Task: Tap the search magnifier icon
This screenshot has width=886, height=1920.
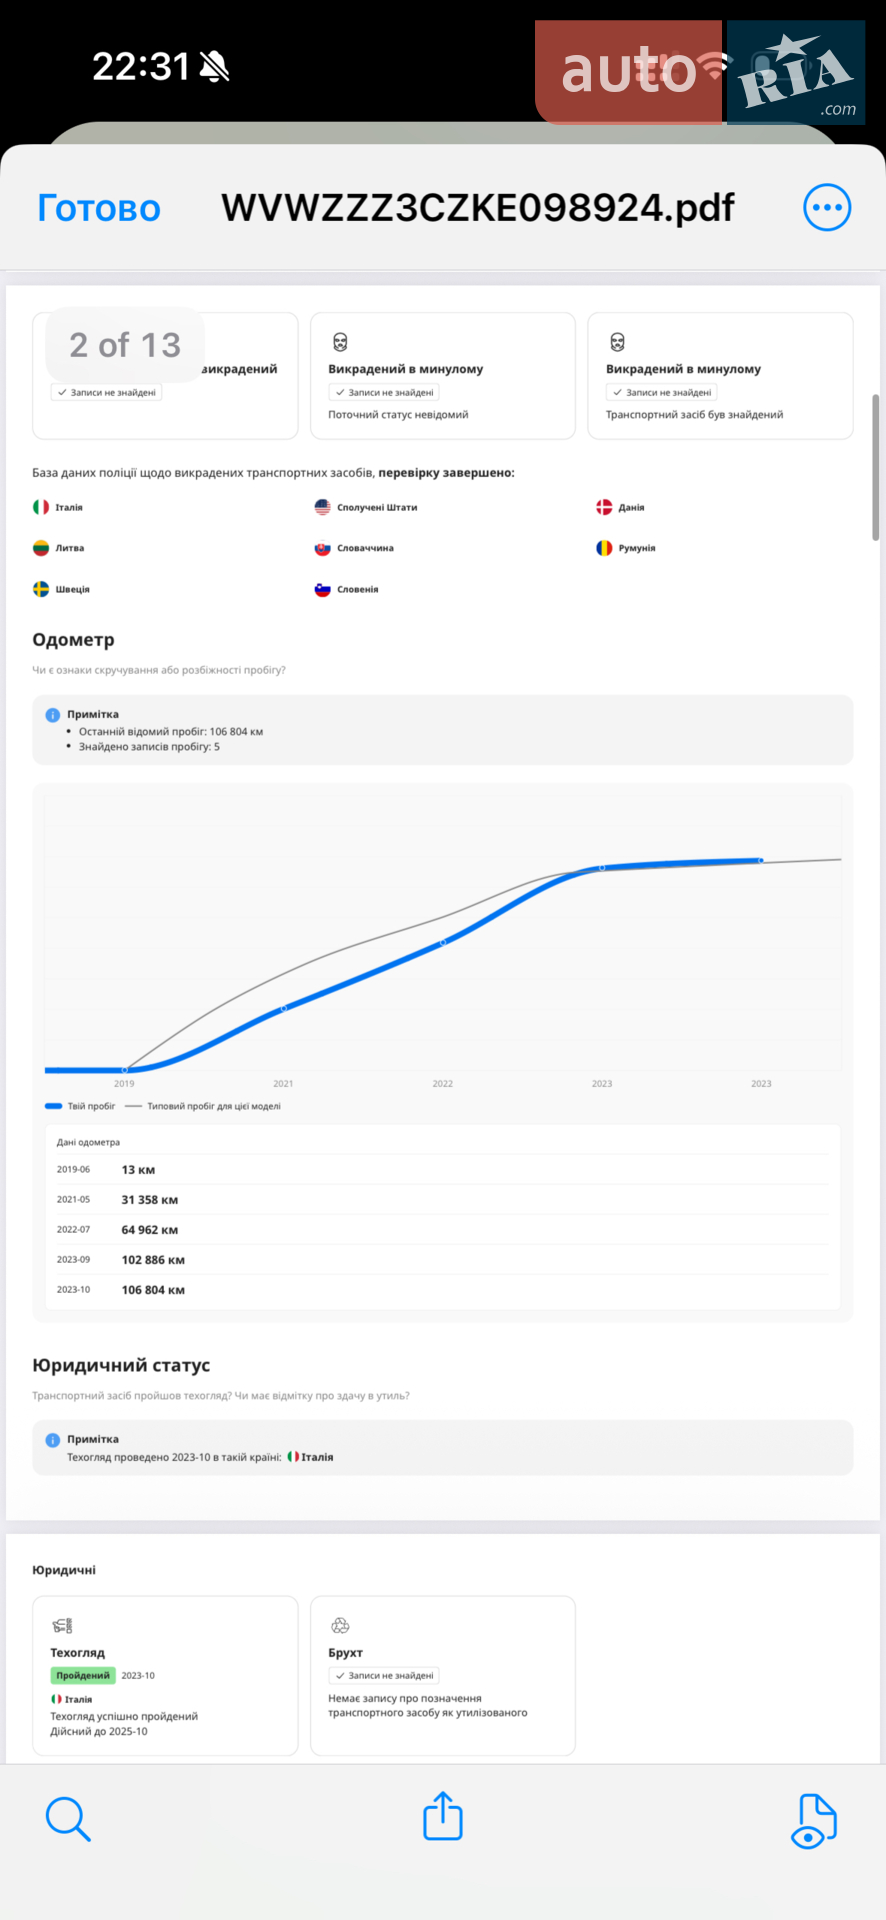Action: [x=68, y=1818]
